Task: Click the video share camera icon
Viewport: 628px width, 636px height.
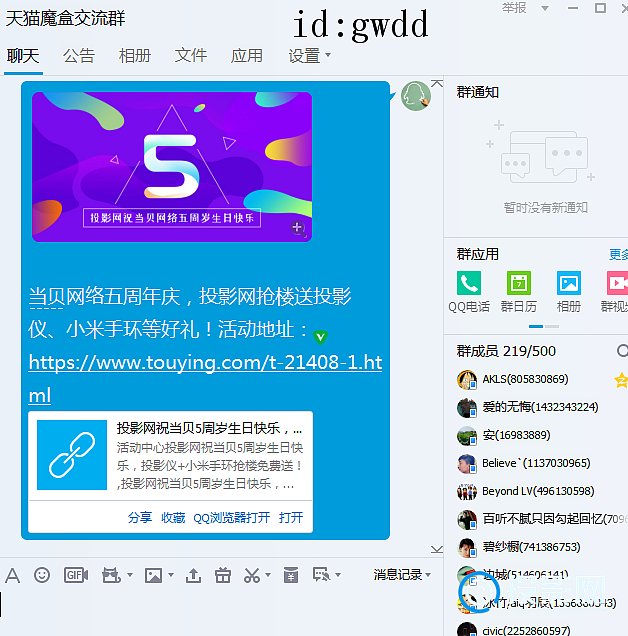Action: 111,575
